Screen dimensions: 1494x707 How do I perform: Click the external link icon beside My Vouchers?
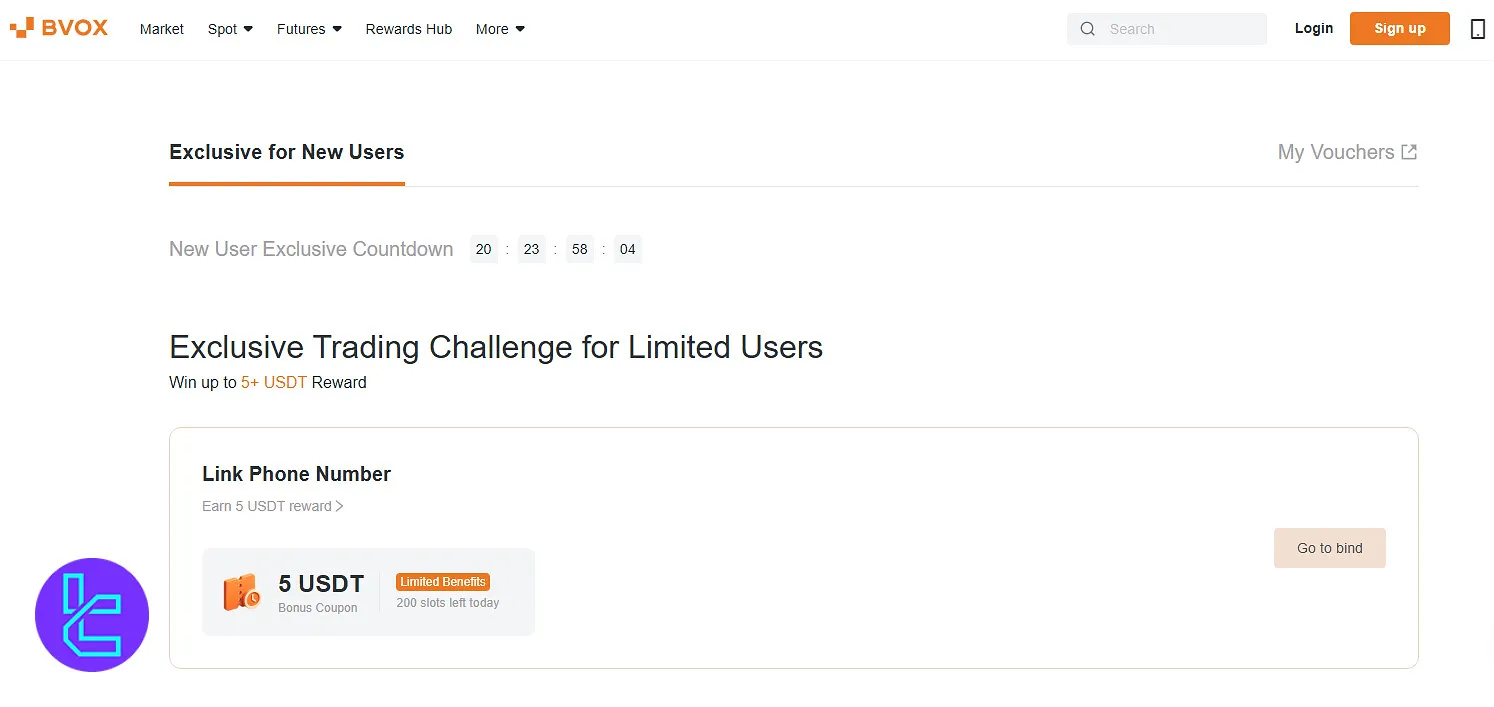[x=1408, y=152]
